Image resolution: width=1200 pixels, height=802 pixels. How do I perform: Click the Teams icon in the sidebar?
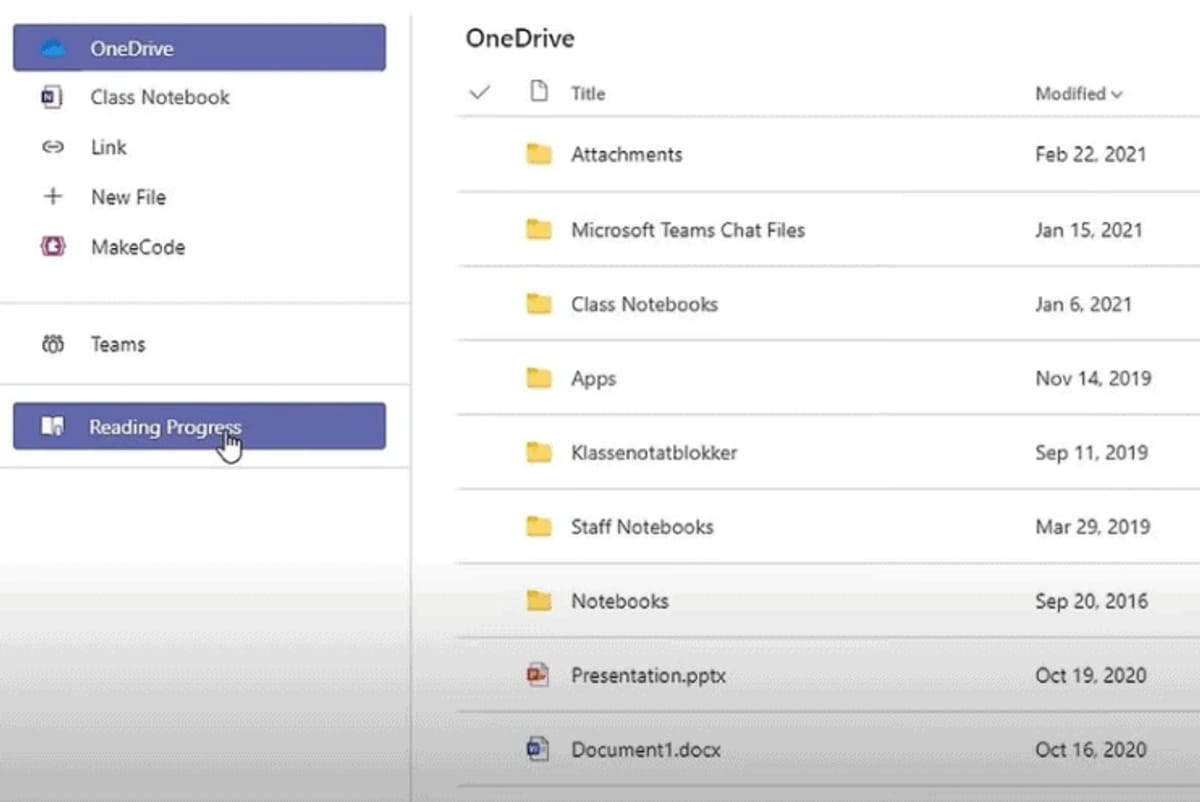(54, 344)
